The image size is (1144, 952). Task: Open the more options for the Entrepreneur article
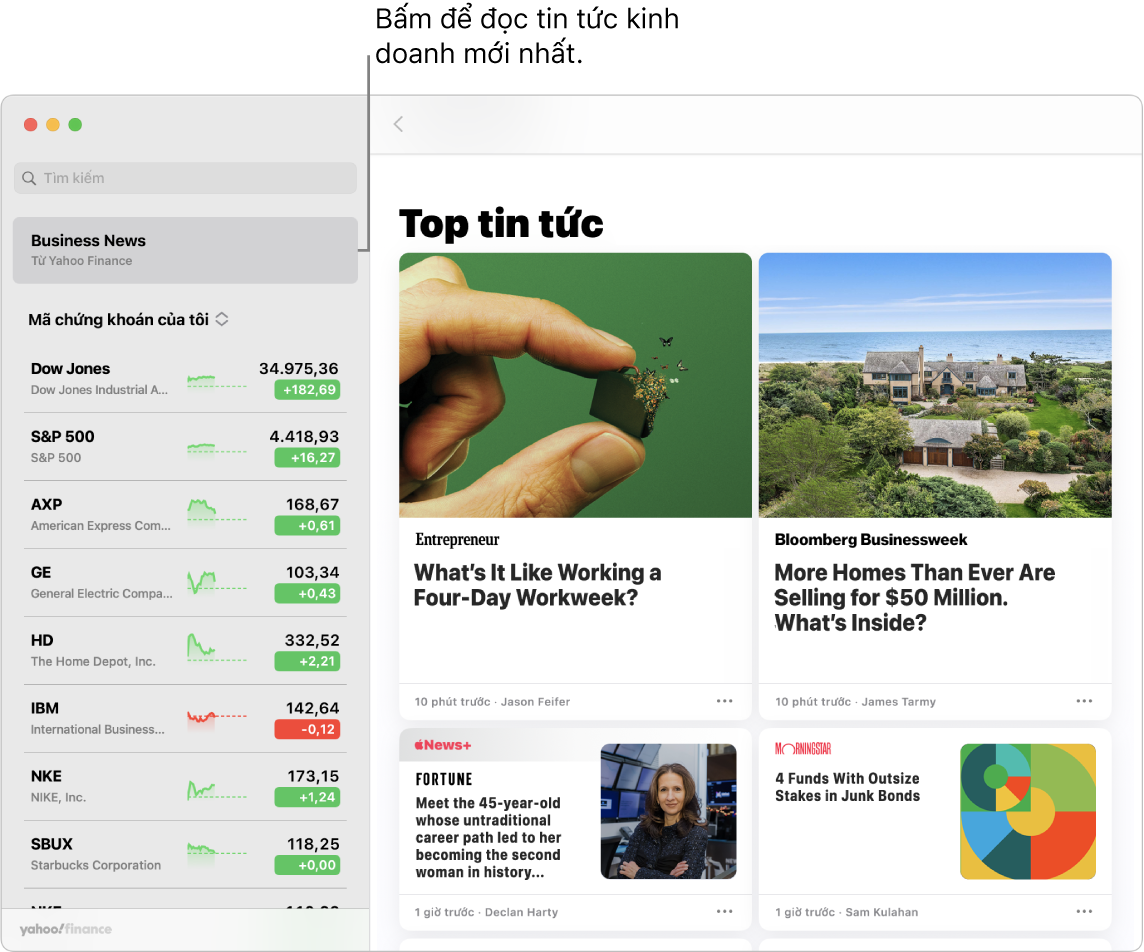tap(724, 701)
